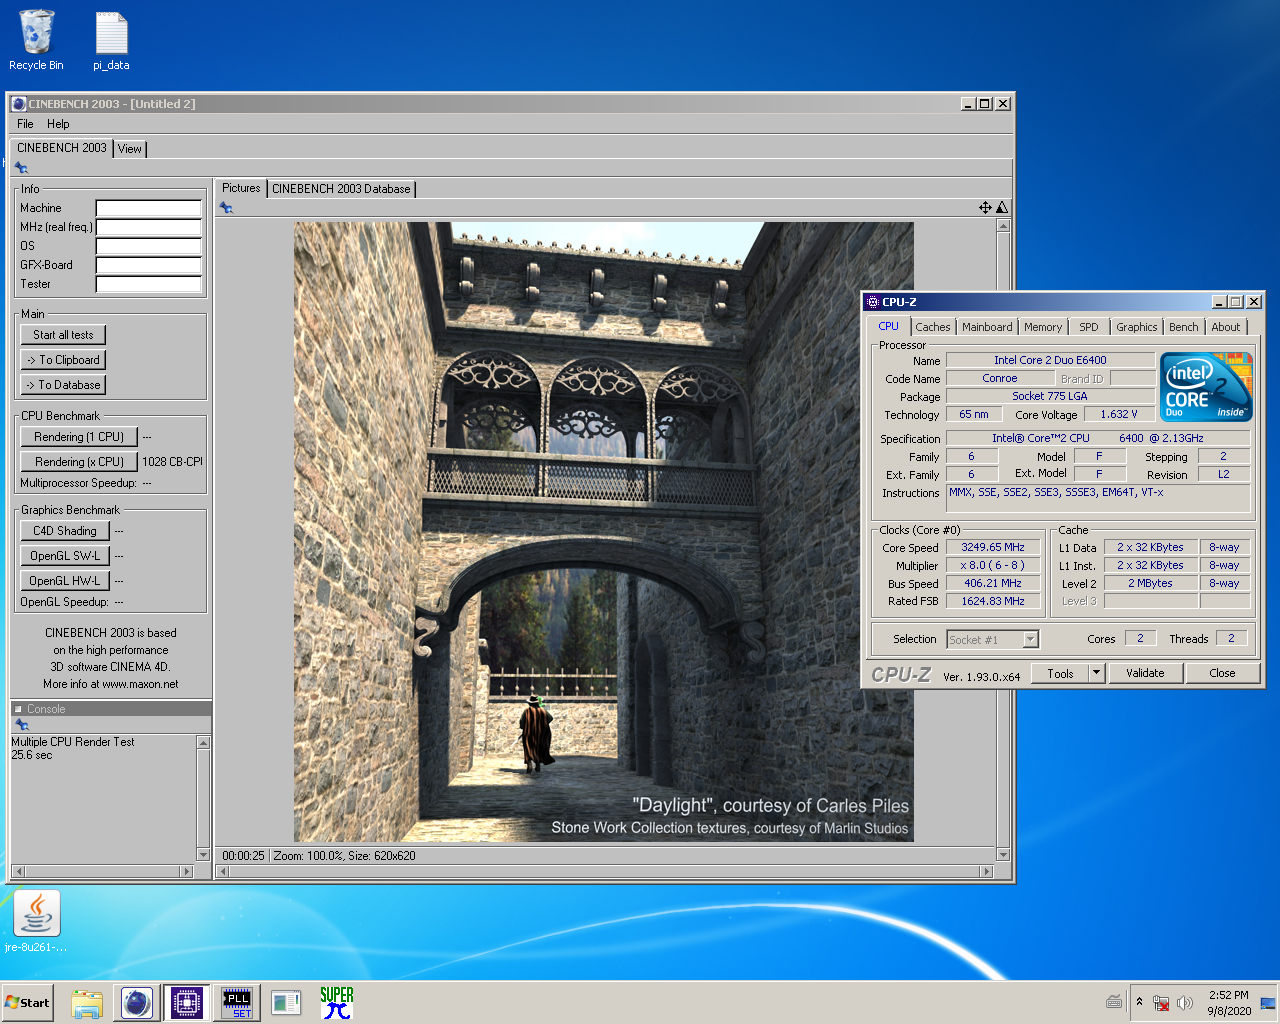1280x1024 pixels.
Task: Open the Help menu in CINEBENCH
Action: (58, 124)
